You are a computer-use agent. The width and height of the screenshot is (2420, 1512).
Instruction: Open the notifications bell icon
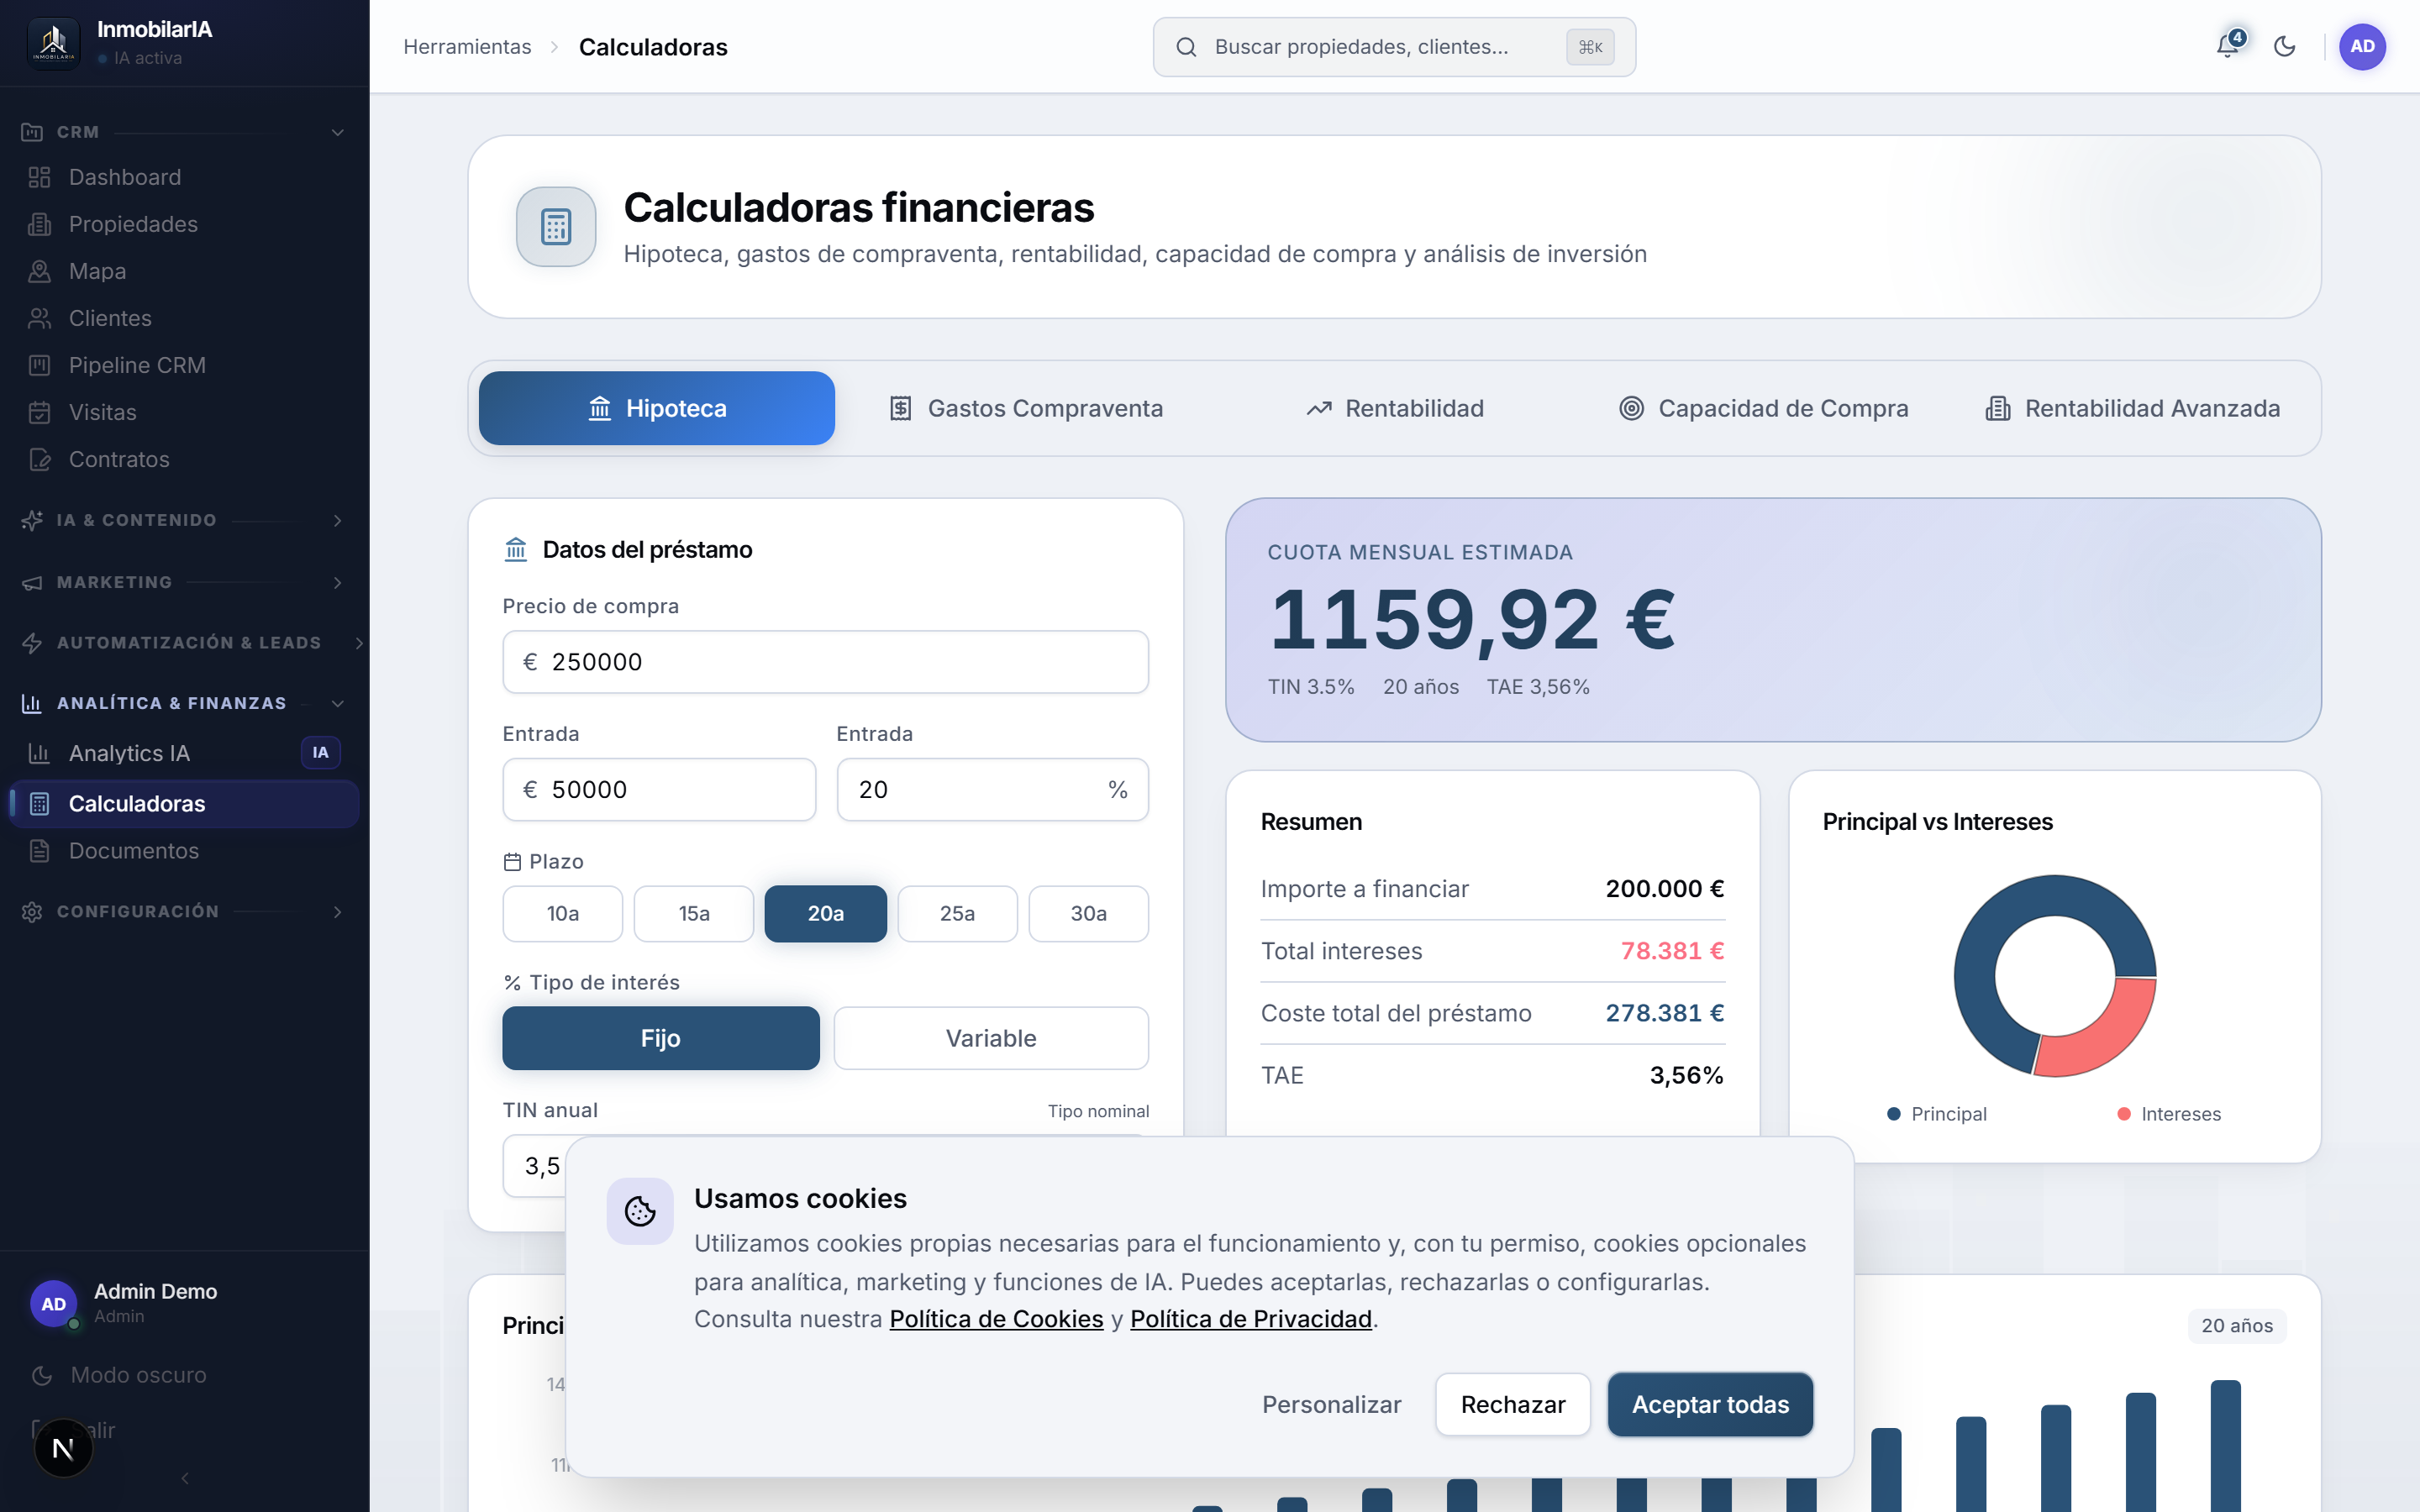2227,46
